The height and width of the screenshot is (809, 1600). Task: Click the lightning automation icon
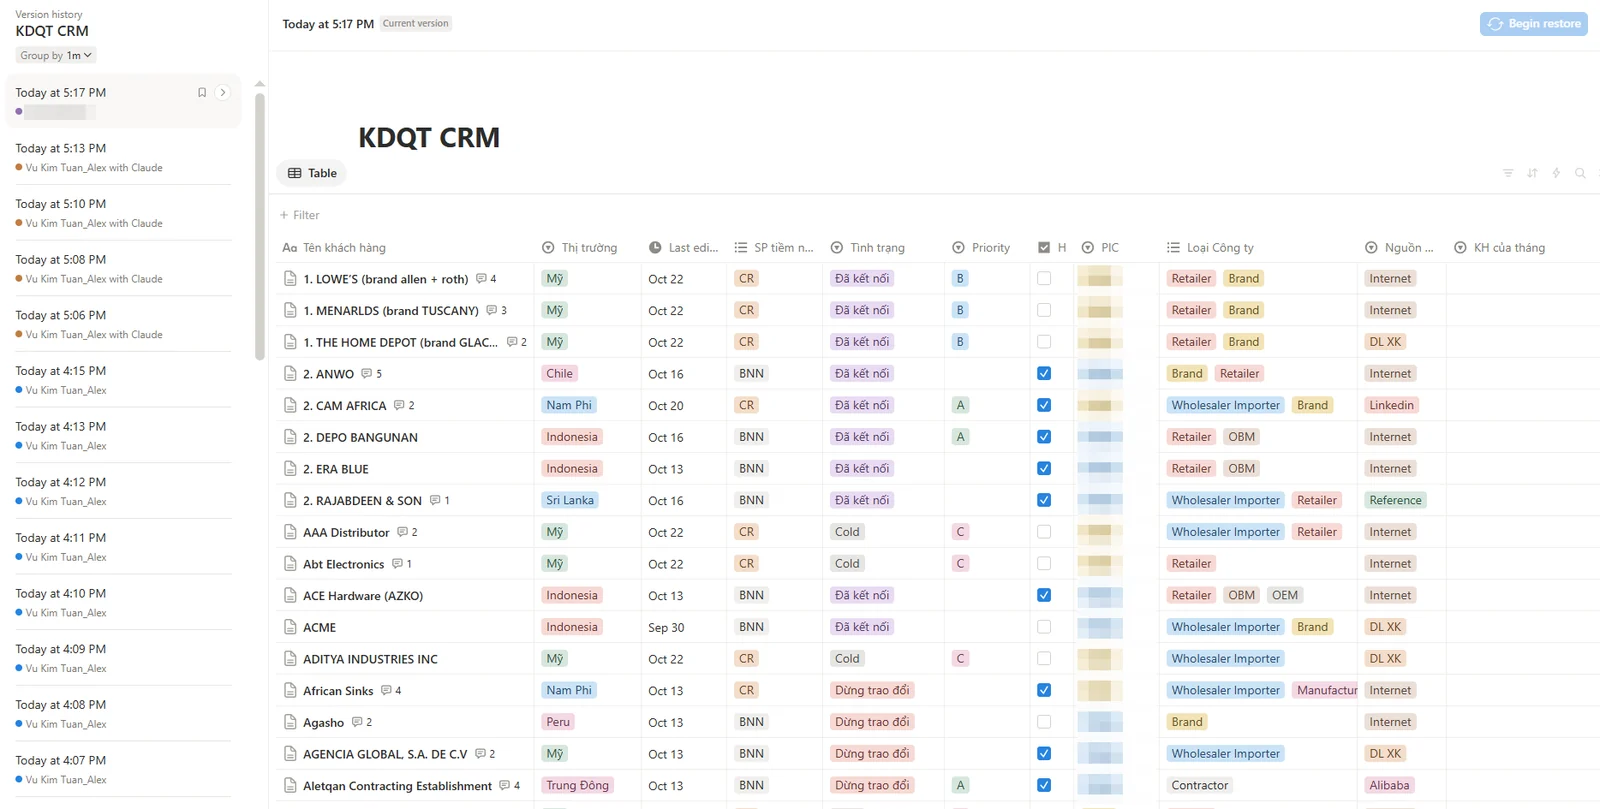click(1556, 173)
